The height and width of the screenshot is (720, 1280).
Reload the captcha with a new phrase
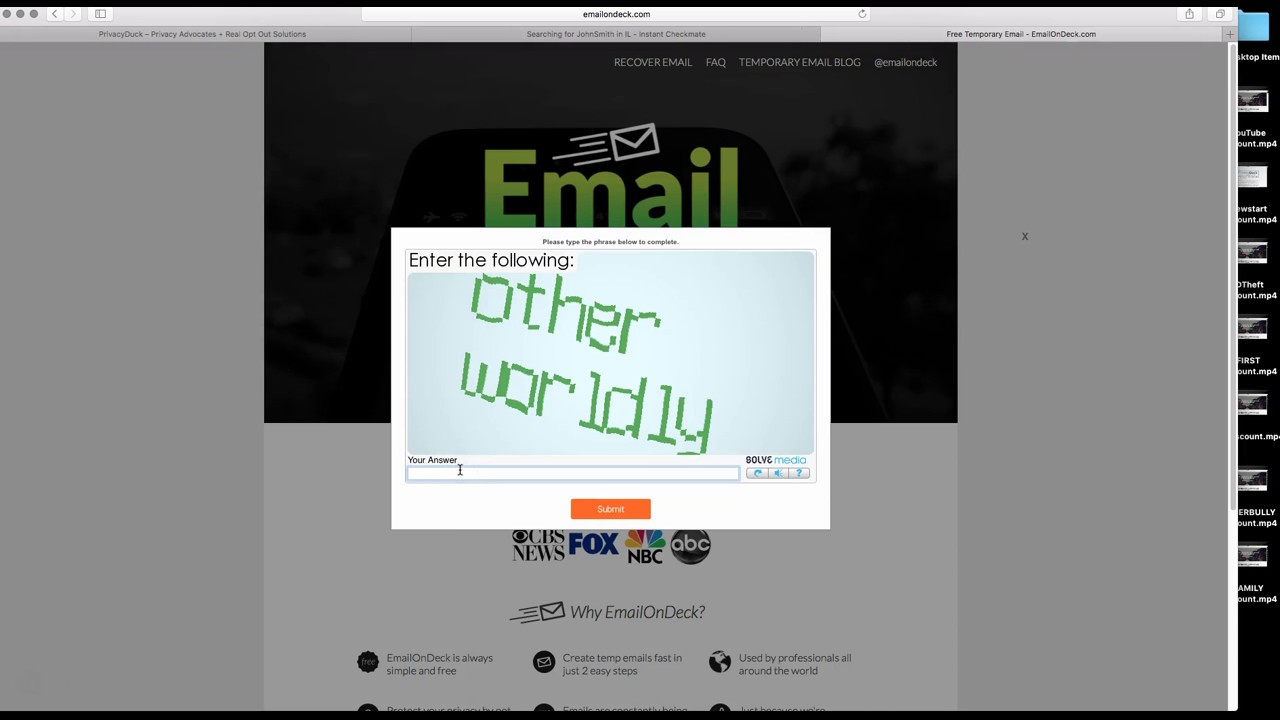pos(757,473)
